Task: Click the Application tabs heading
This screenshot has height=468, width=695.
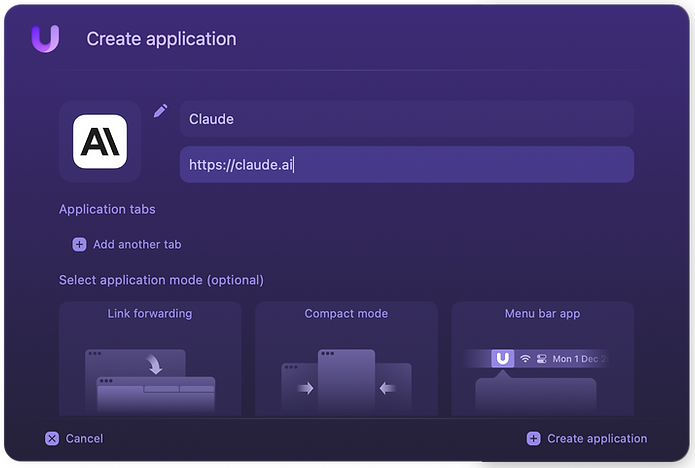Action: pos(107,209)
